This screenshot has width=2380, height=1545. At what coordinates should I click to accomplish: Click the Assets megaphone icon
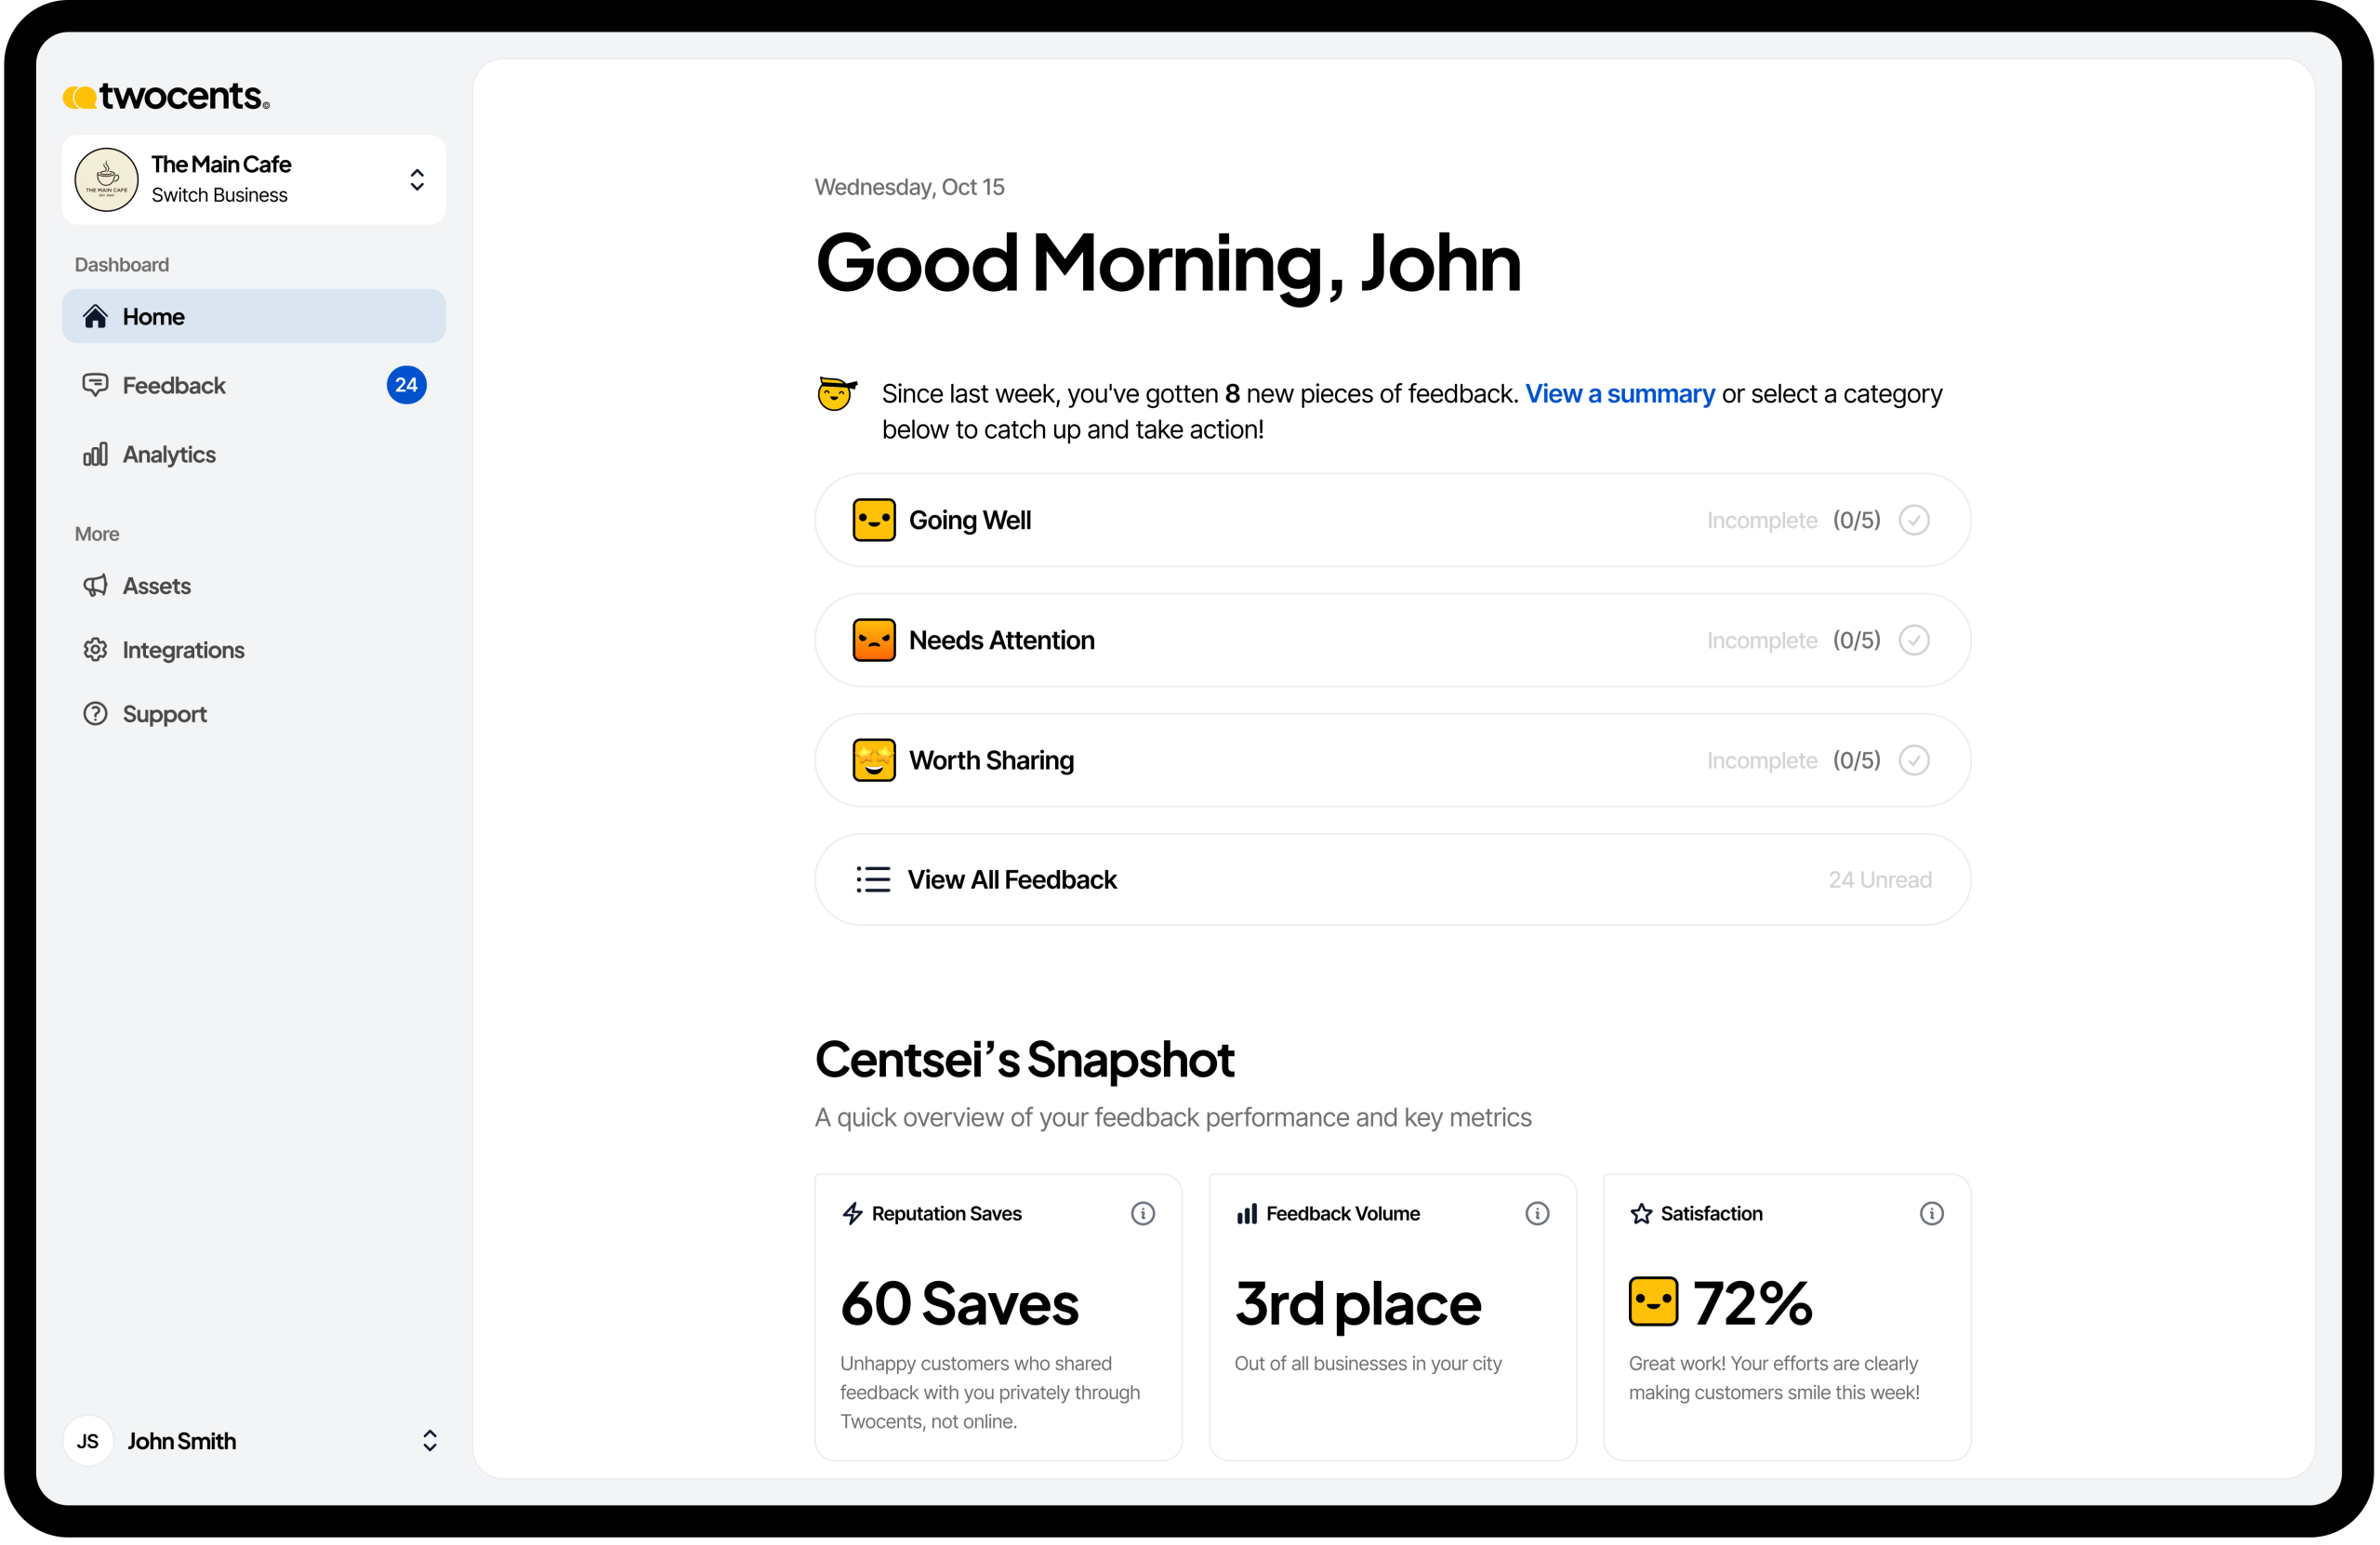[95, 586]
